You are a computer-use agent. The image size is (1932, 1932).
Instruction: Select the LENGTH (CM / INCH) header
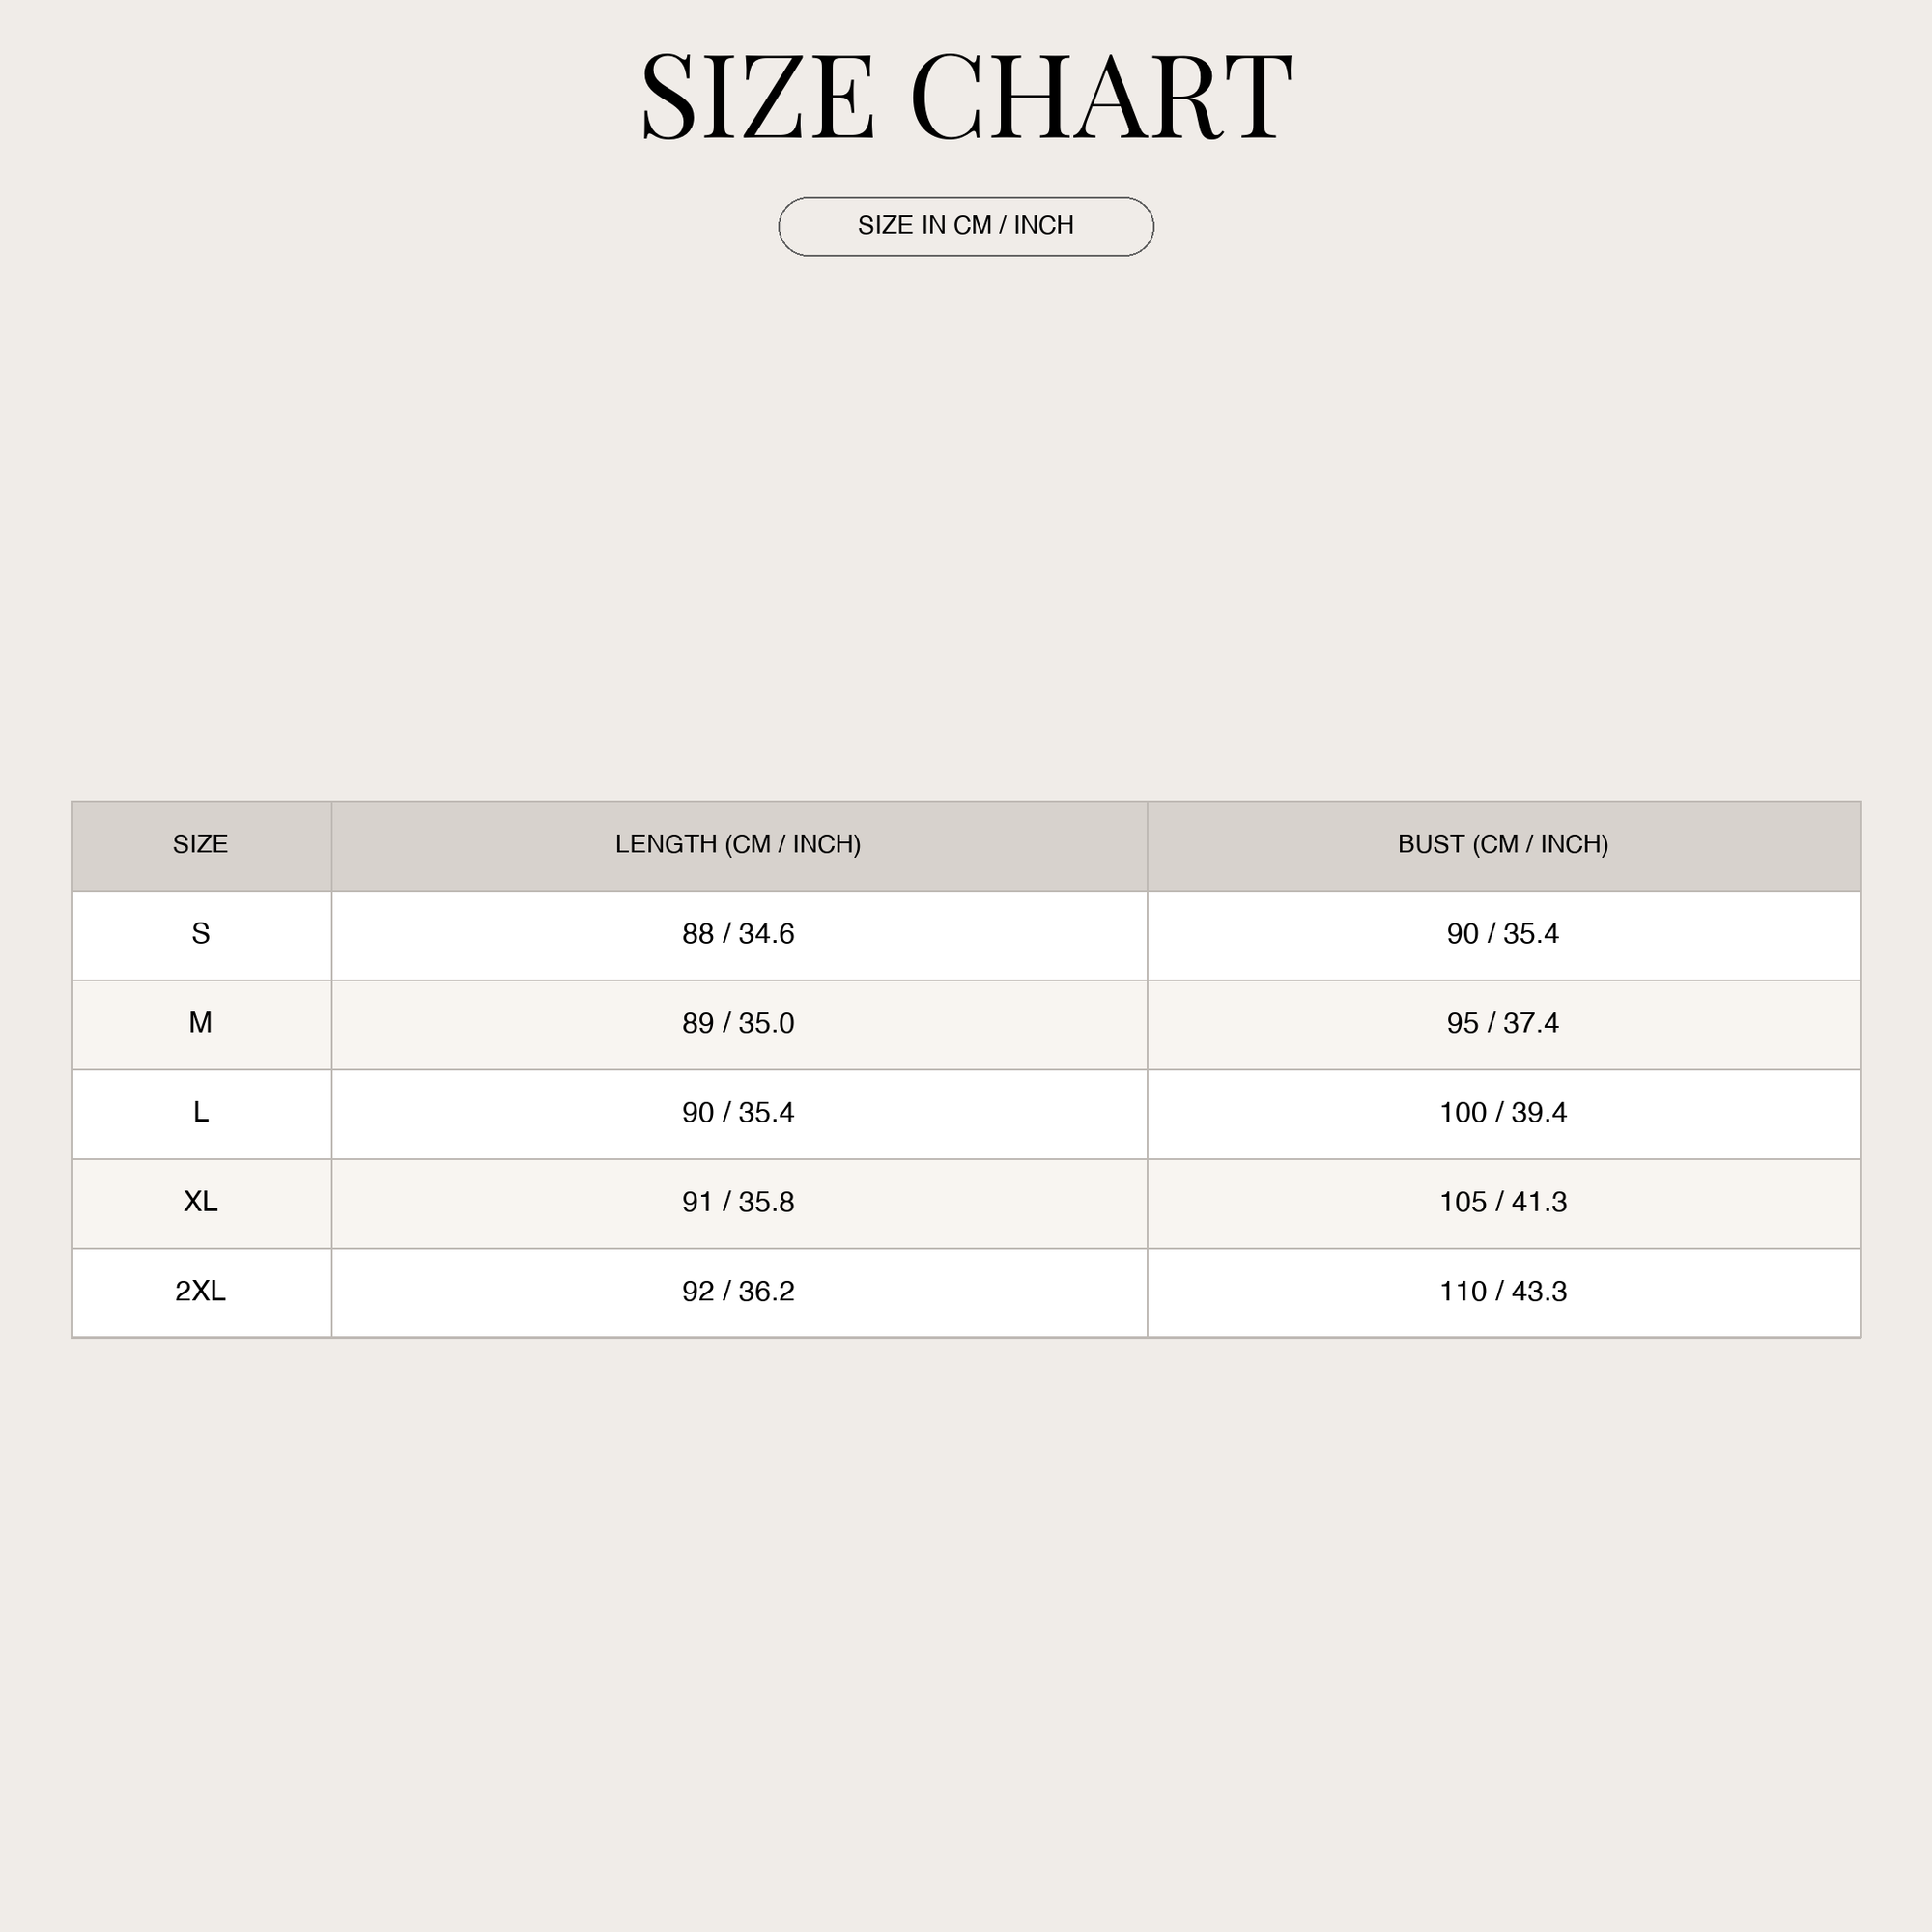[x=739, y=845]
